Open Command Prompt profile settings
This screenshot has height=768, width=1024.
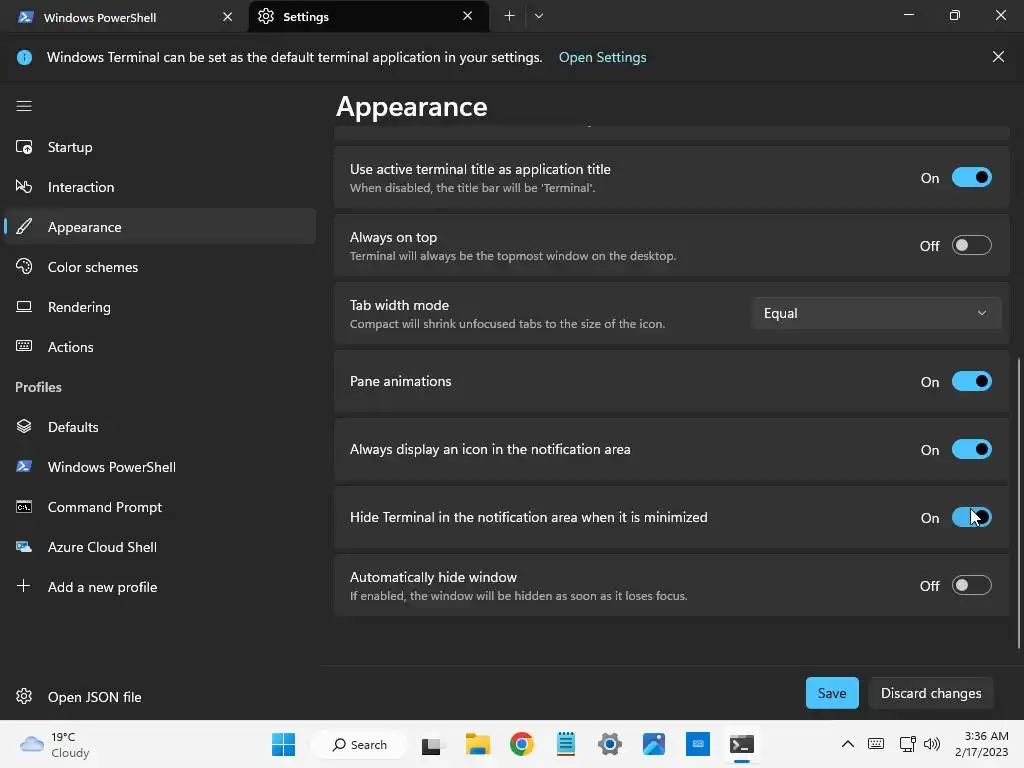[160, 507]
